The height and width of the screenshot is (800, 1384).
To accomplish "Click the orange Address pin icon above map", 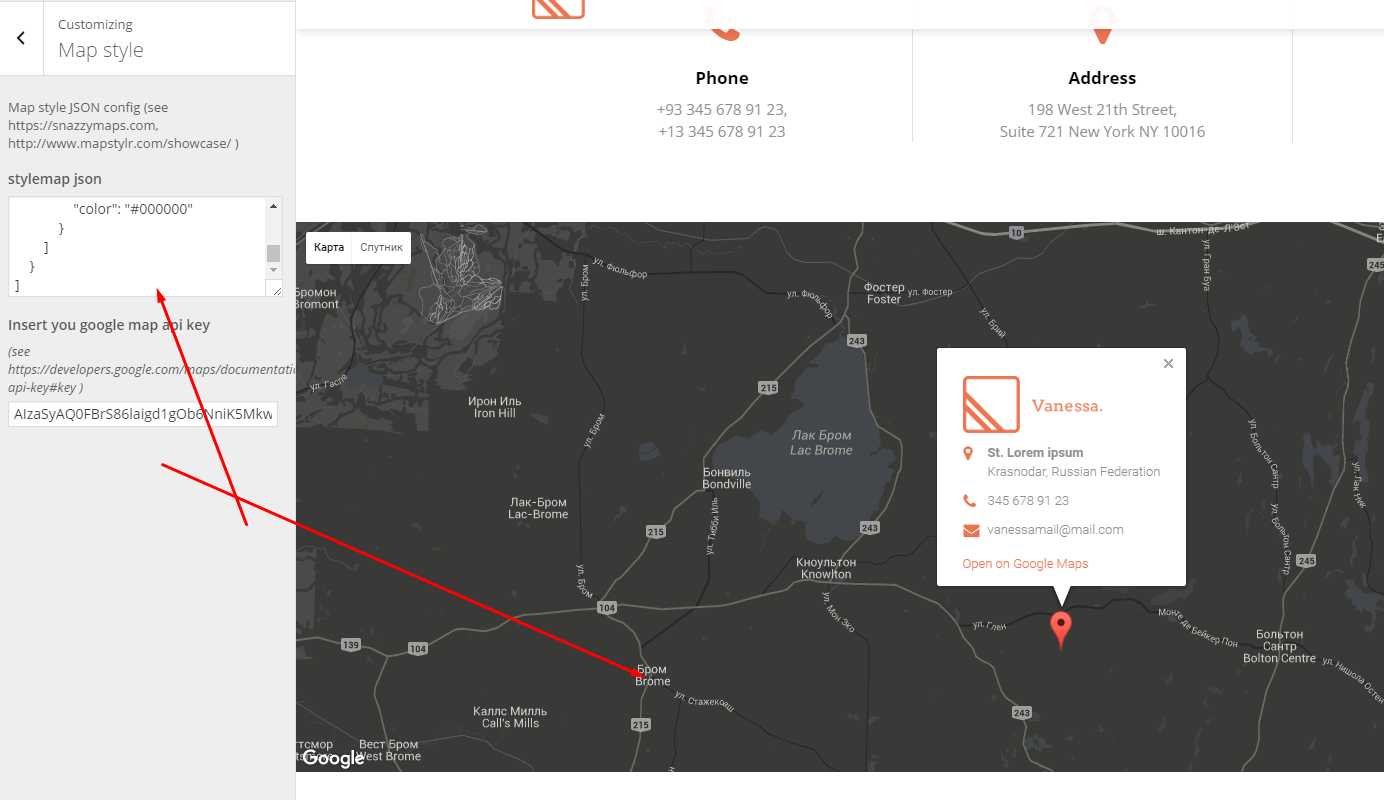I will tap(1101, 25).
